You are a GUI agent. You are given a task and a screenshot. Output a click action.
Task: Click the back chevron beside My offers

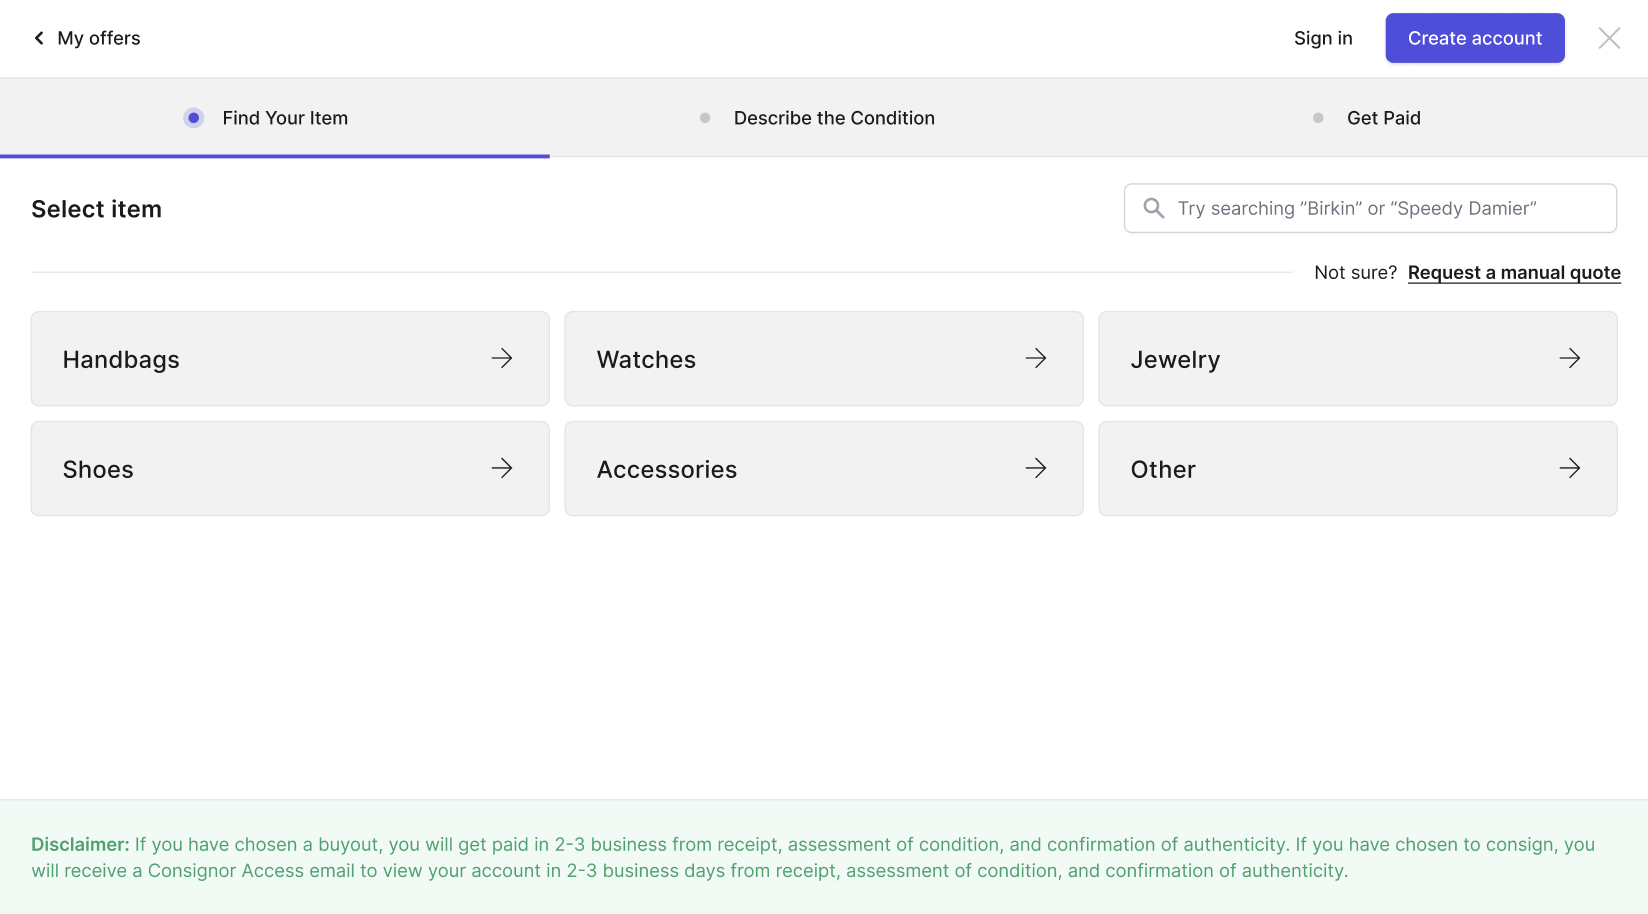[x=39, y=38]
